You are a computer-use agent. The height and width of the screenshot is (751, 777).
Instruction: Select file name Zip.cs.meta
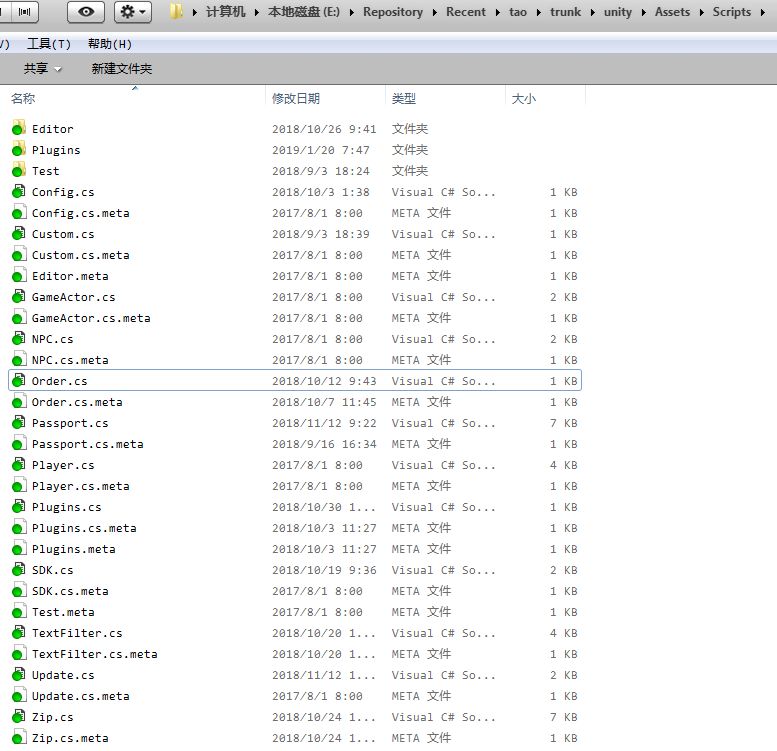(70, 738)
